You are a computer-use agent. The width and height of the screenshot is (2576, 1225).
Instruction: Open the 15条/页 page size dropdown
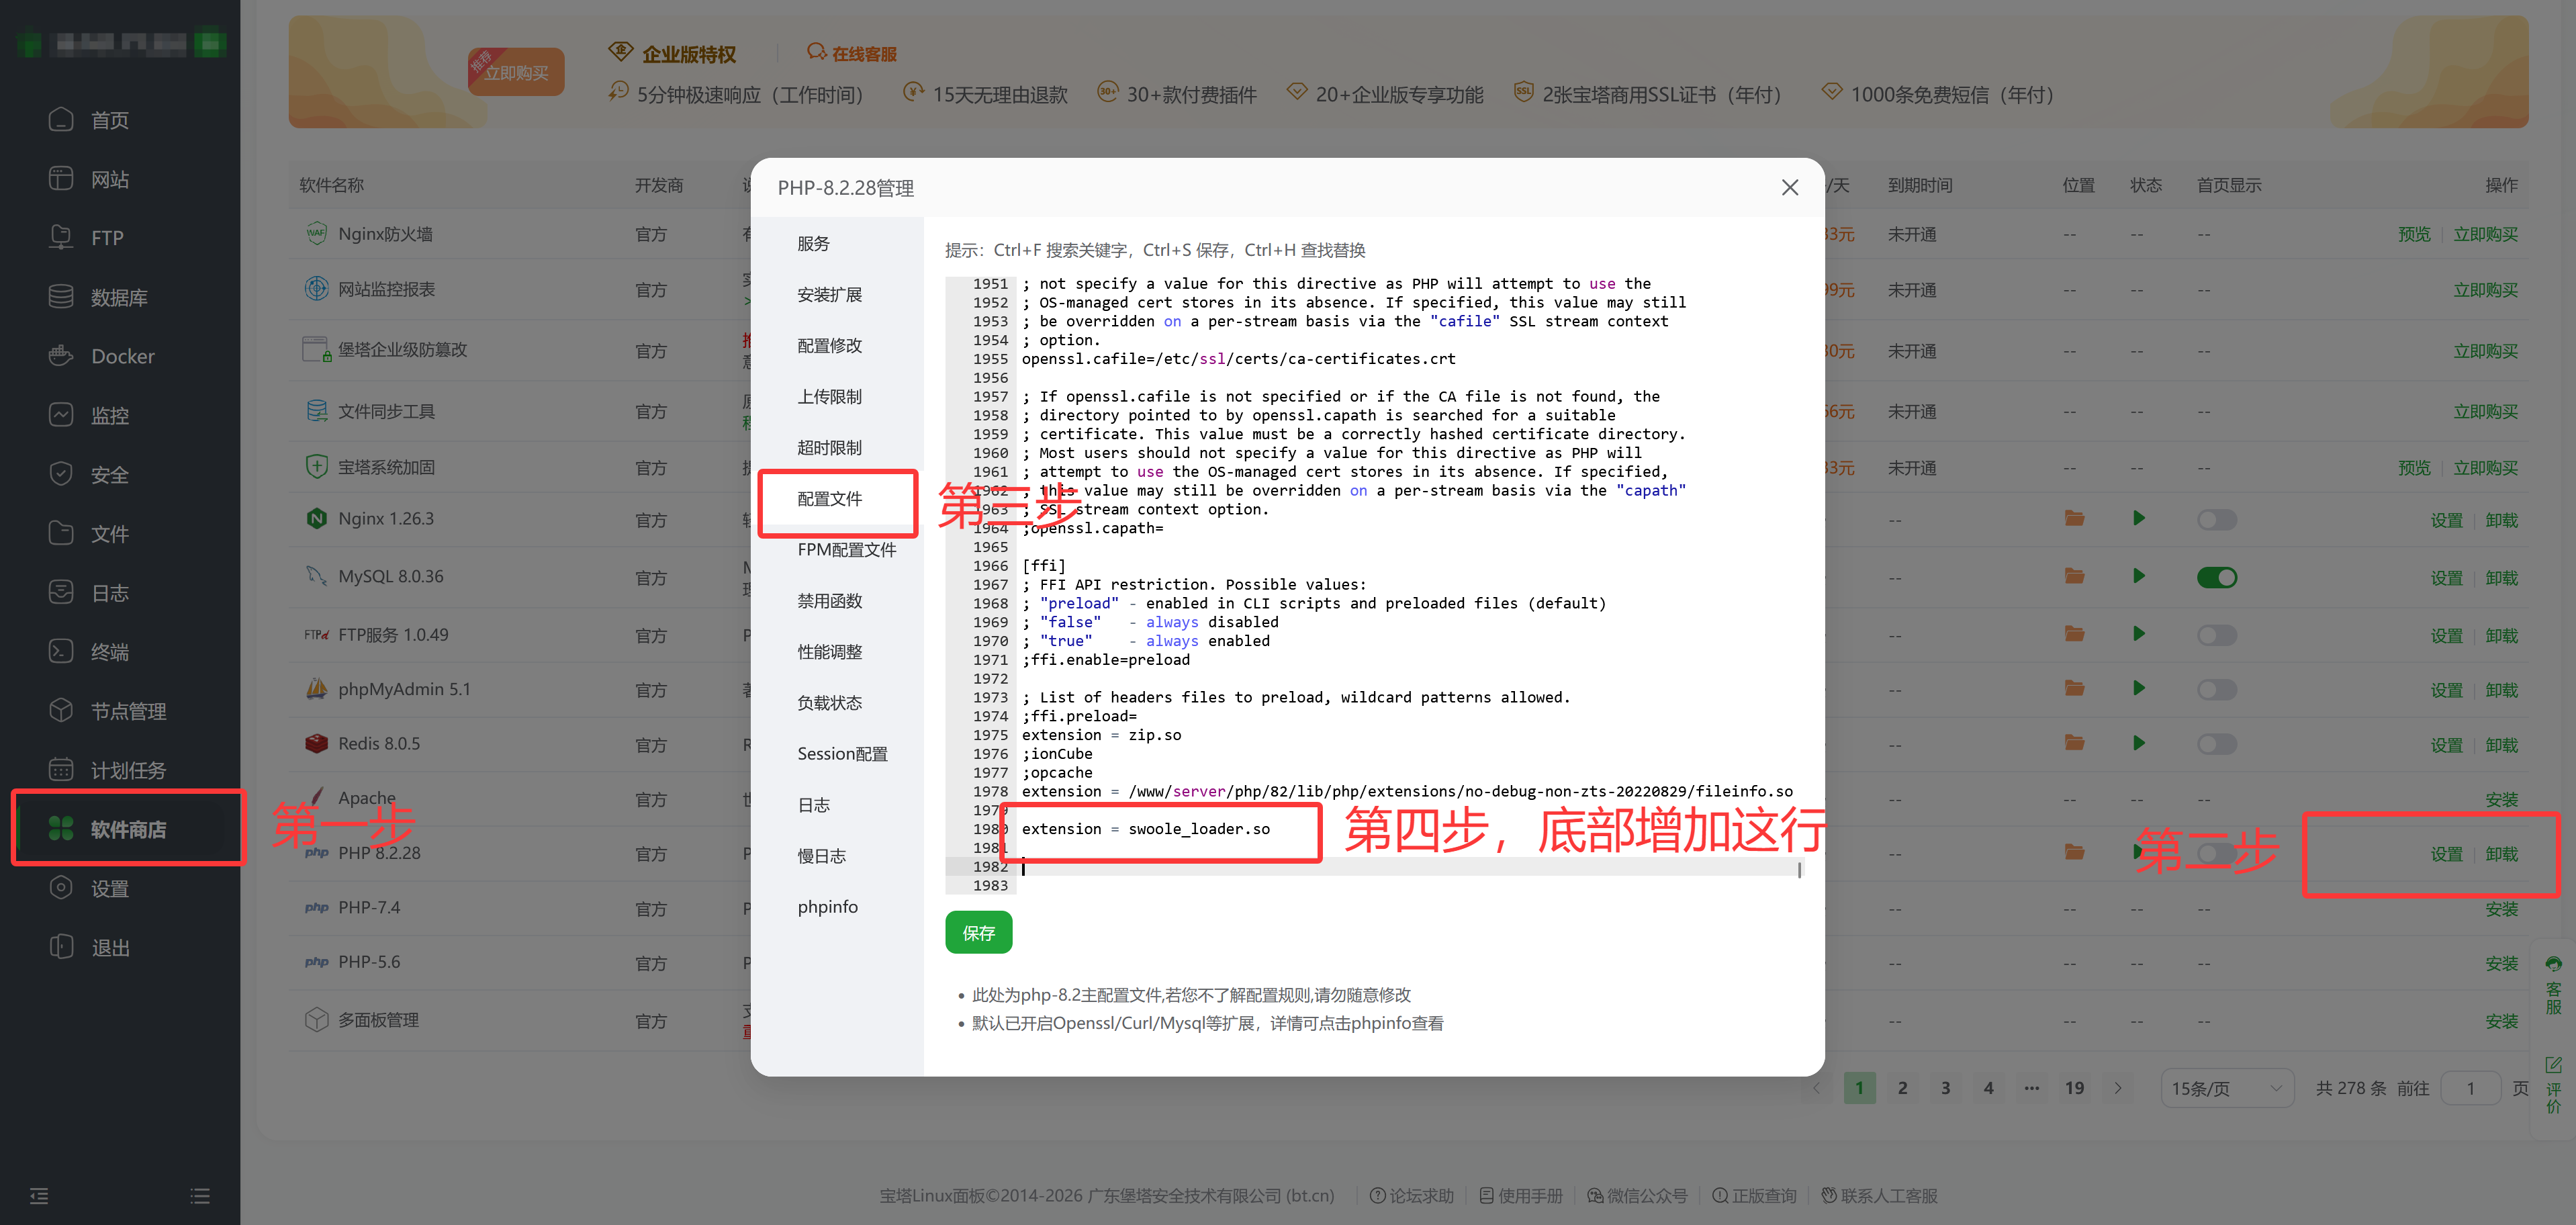tap(2226, 1088)
